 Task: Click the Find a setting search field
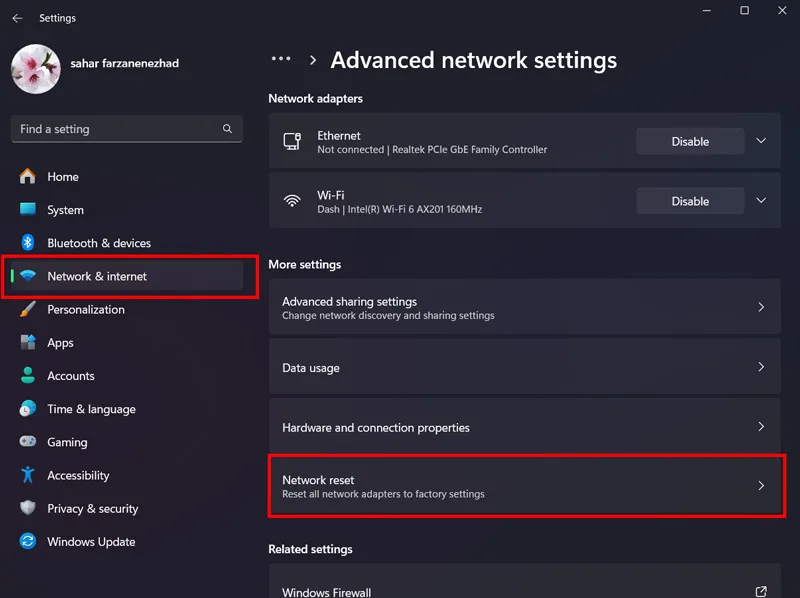[127, 129]
